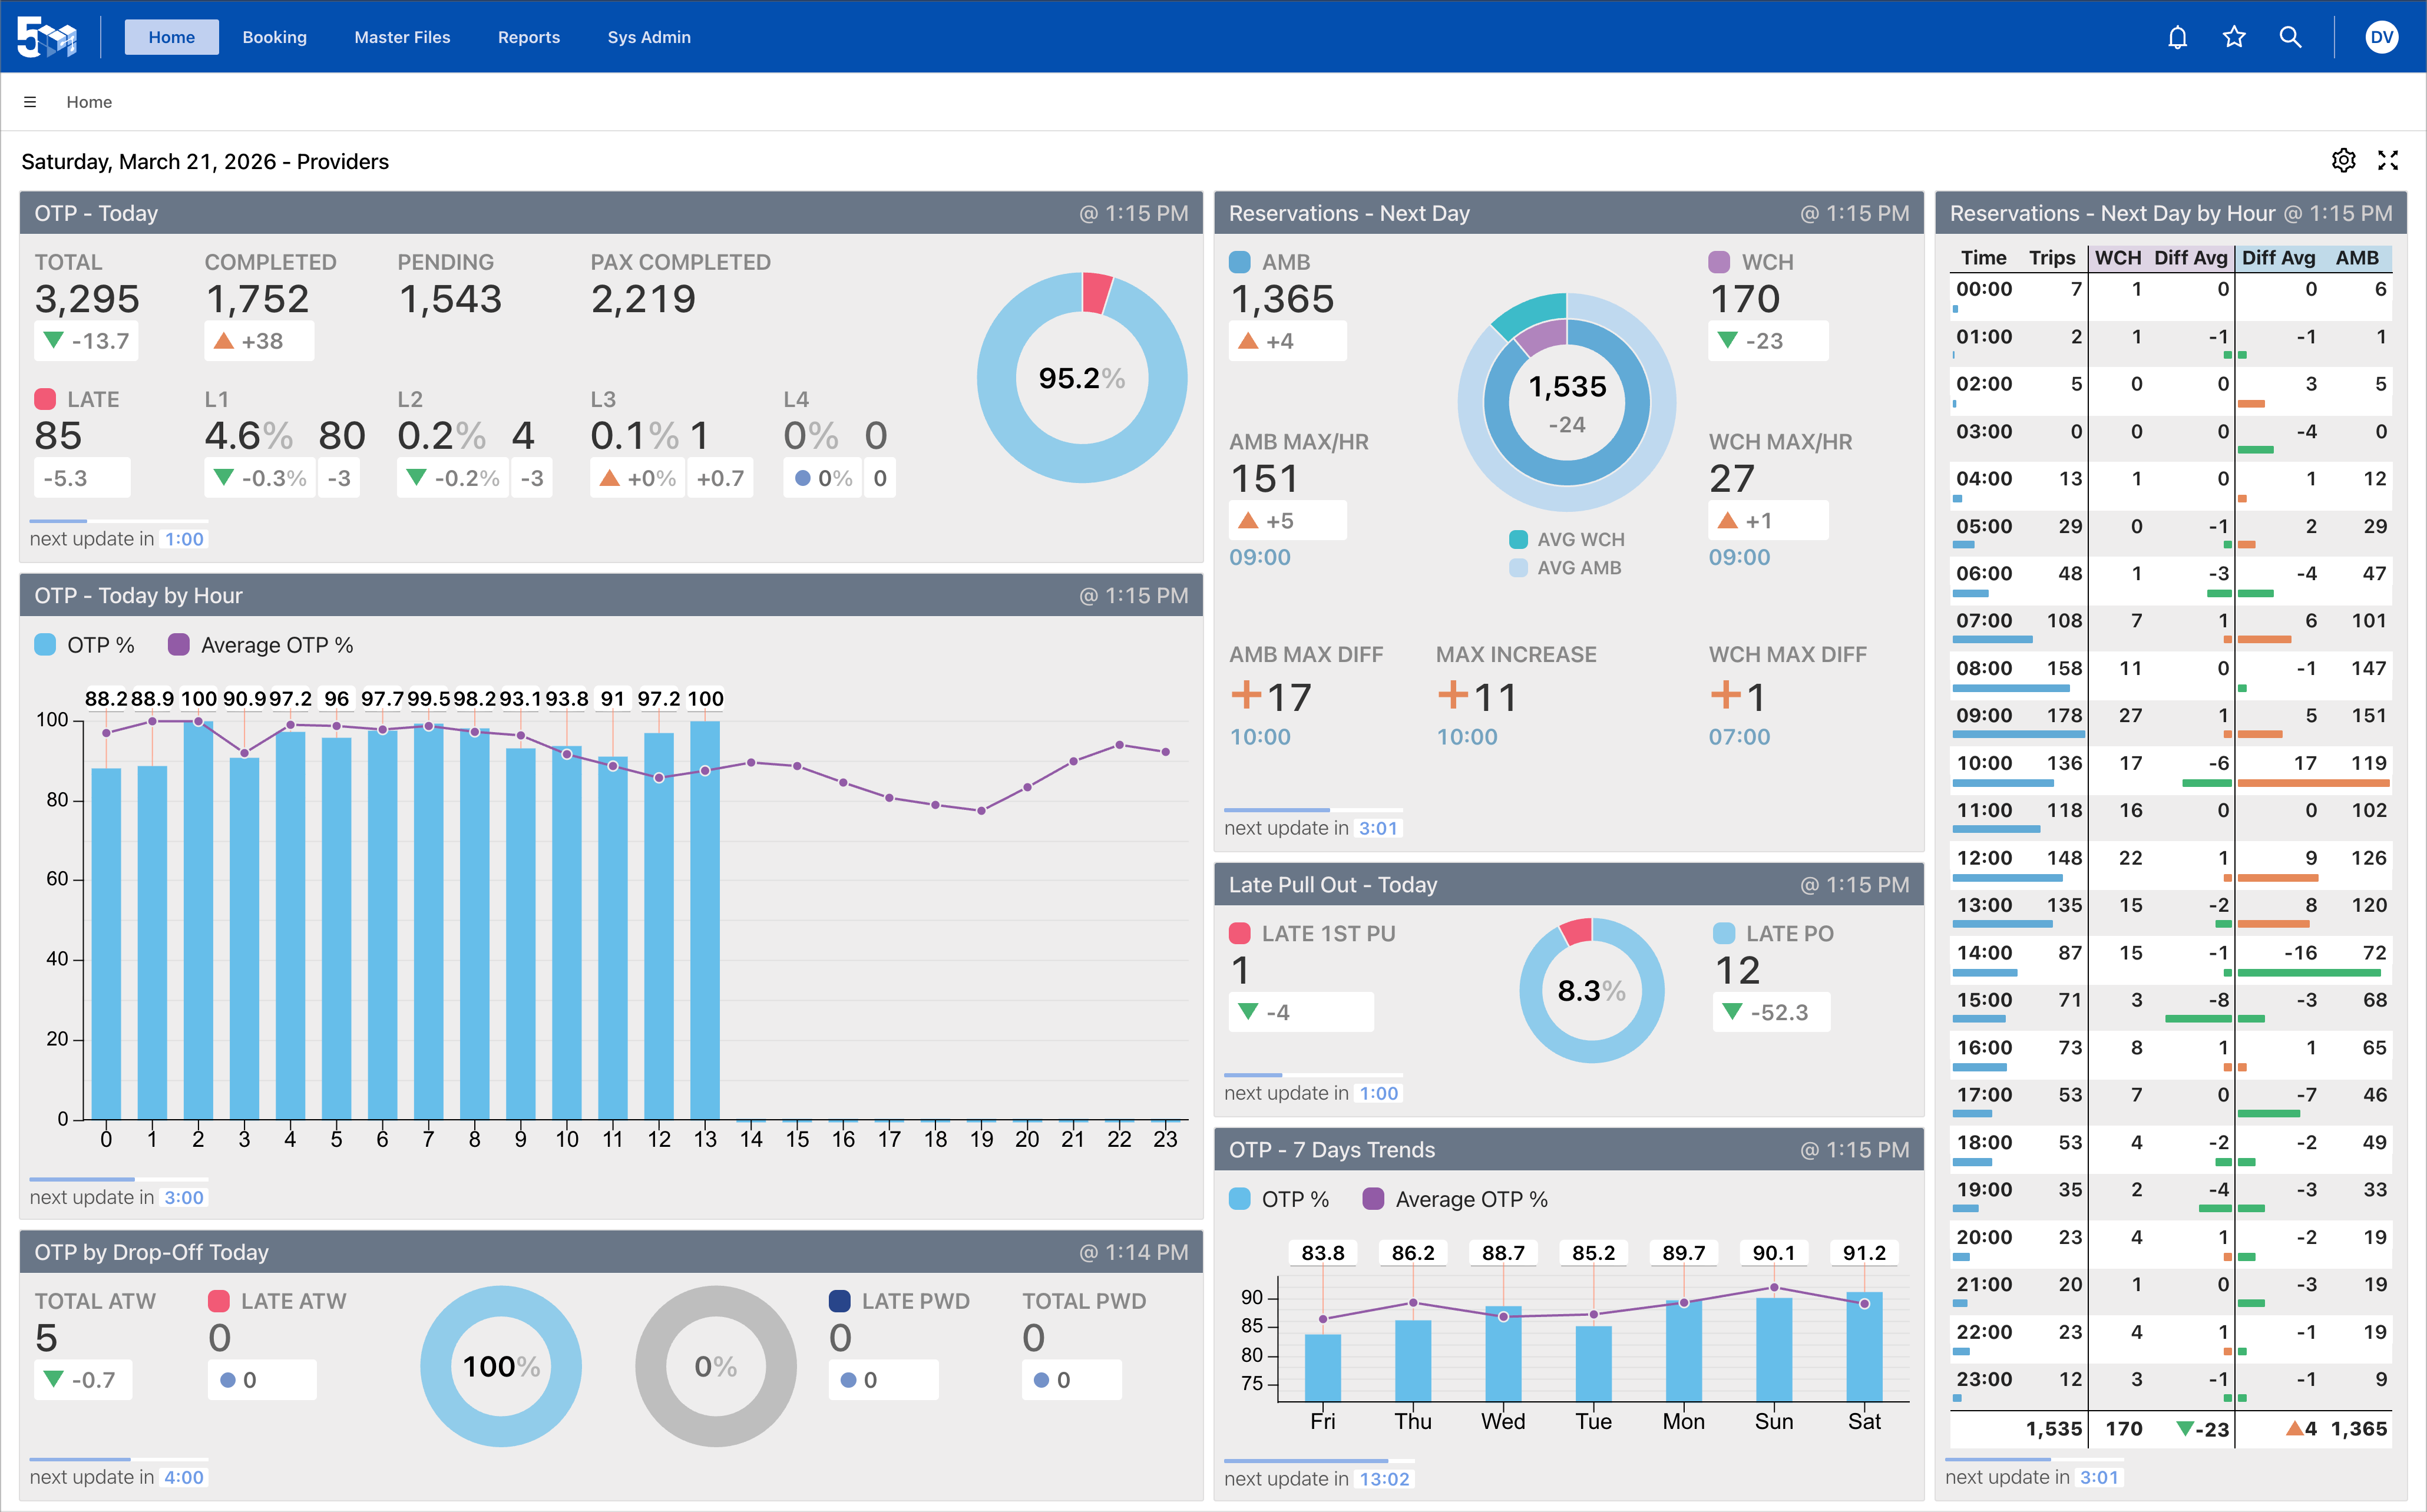
Task: Click the AVG AMB legend swatch
Action: click(x=1518, y=568)
